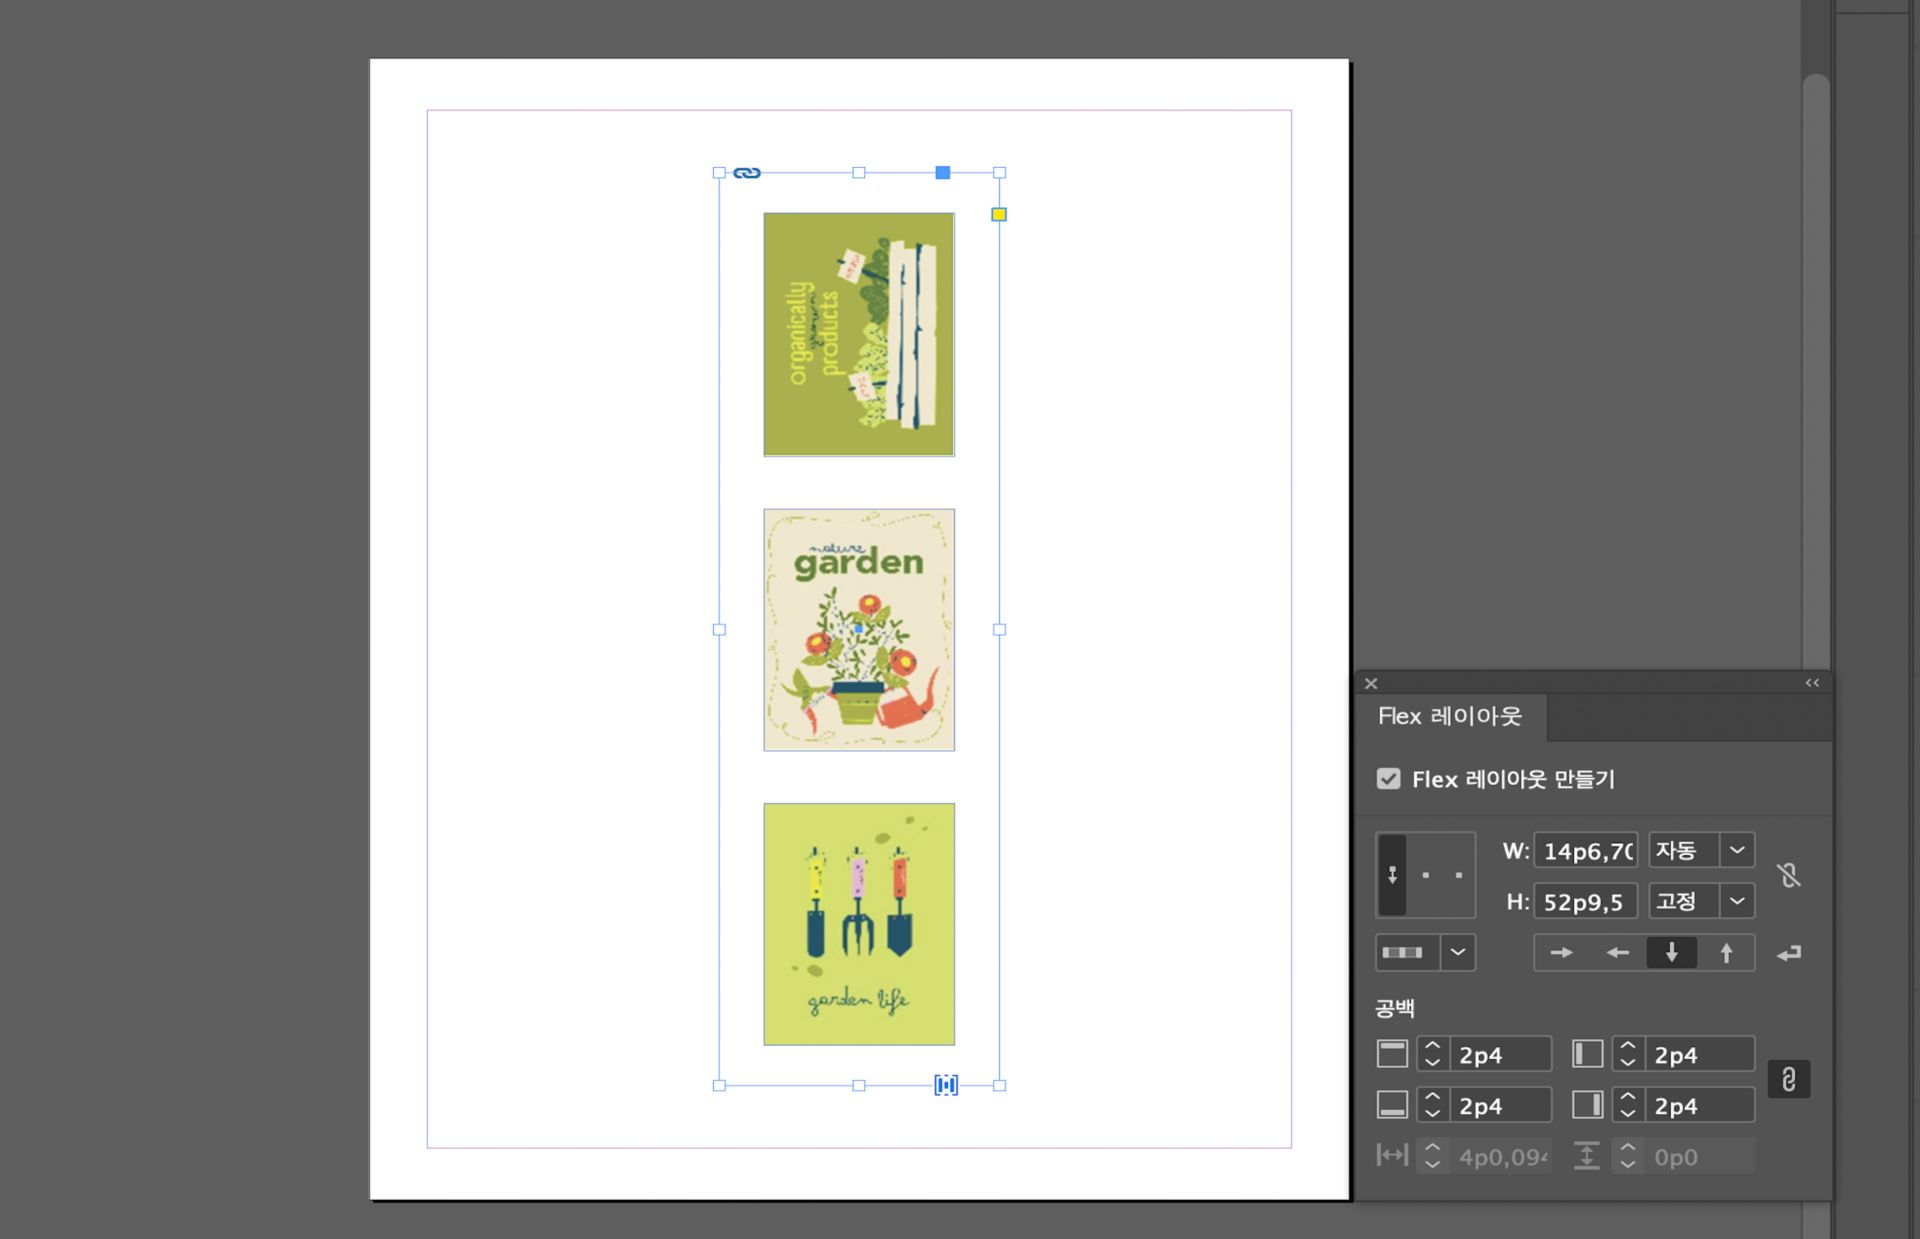Select the downward flex direction arrow
This screenshot has height=1239, width=1920.
[1671, 953]
